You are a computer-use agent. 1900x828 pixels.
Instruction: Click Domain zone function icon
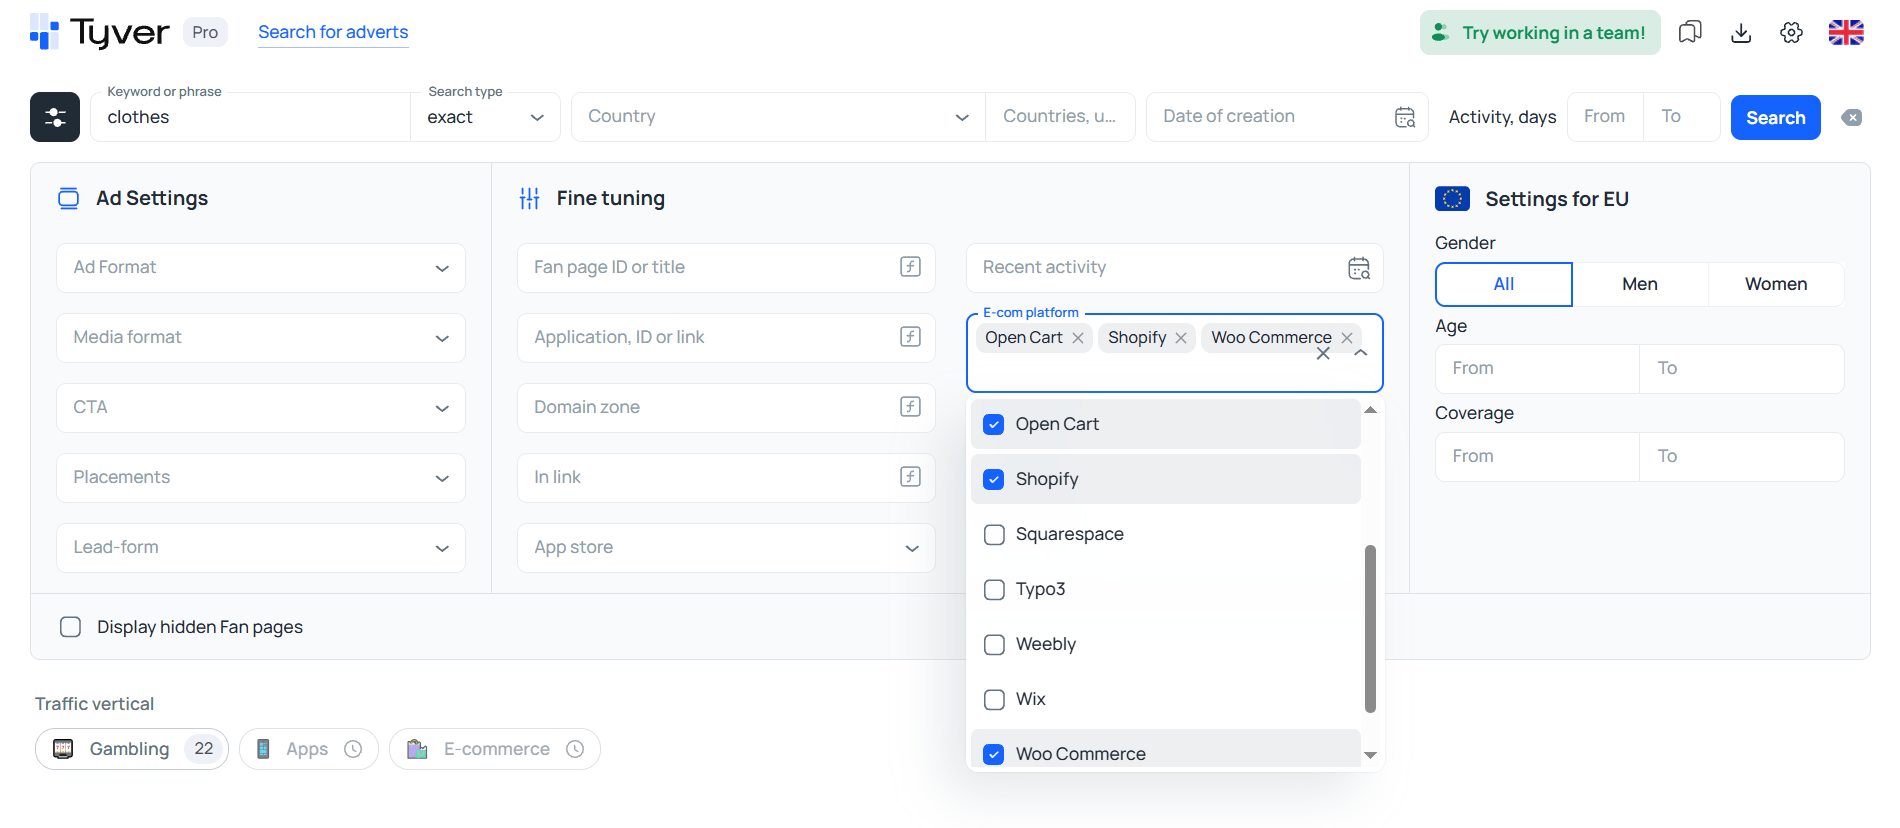[x=910, y=407]
